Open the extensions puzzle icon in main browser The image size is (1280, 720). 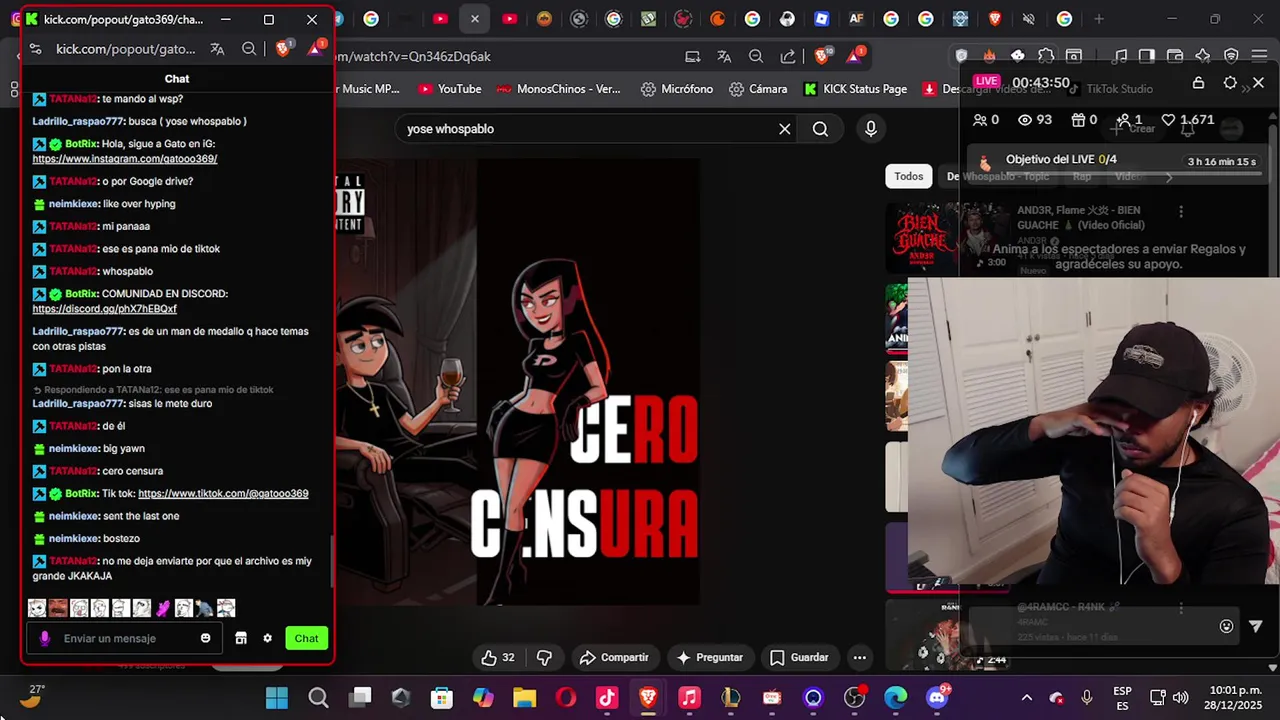click(1046, 57)
